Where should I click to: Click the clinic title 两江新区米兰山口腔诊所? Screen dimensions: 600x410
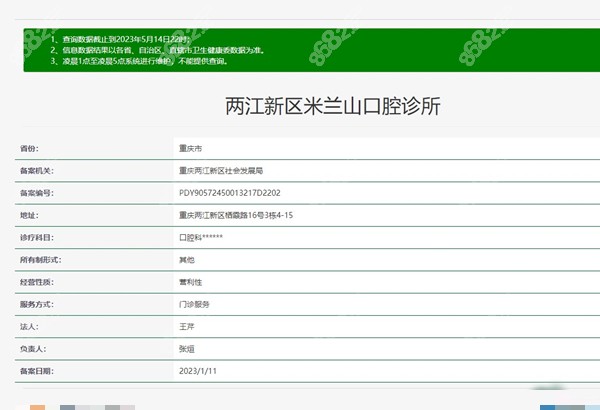tap(333, 106)
